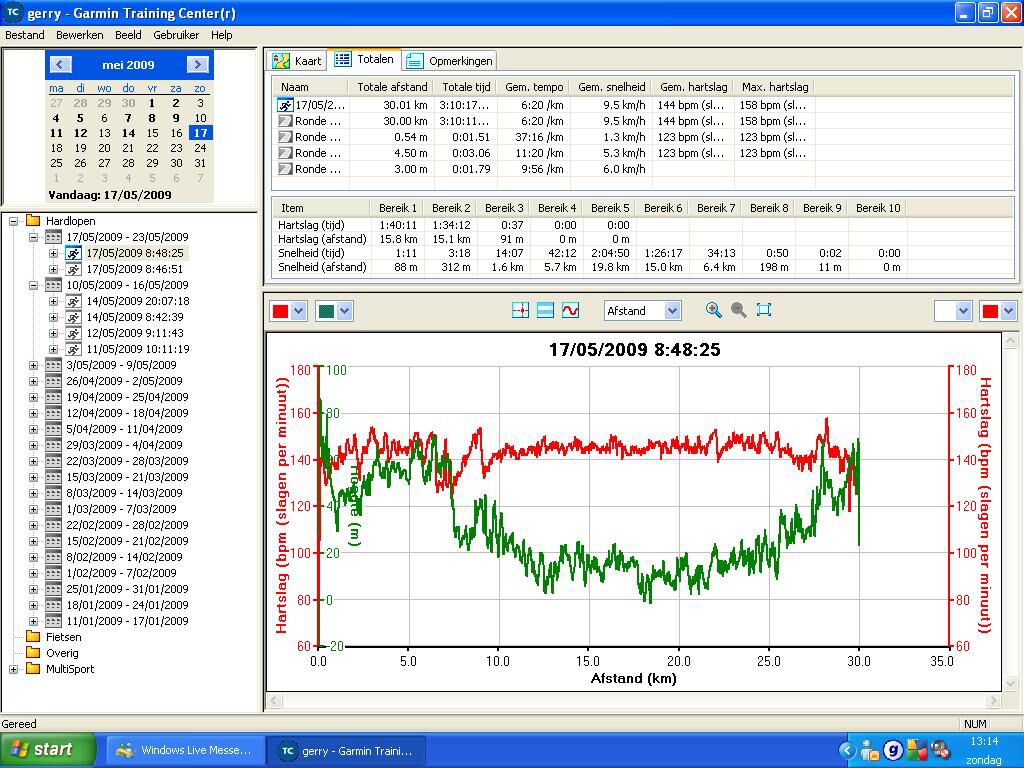The width and height of the screenshot is (1024, 768).
Task: Click the zoom in magnifier icon
Action: (x=713, y=310)
